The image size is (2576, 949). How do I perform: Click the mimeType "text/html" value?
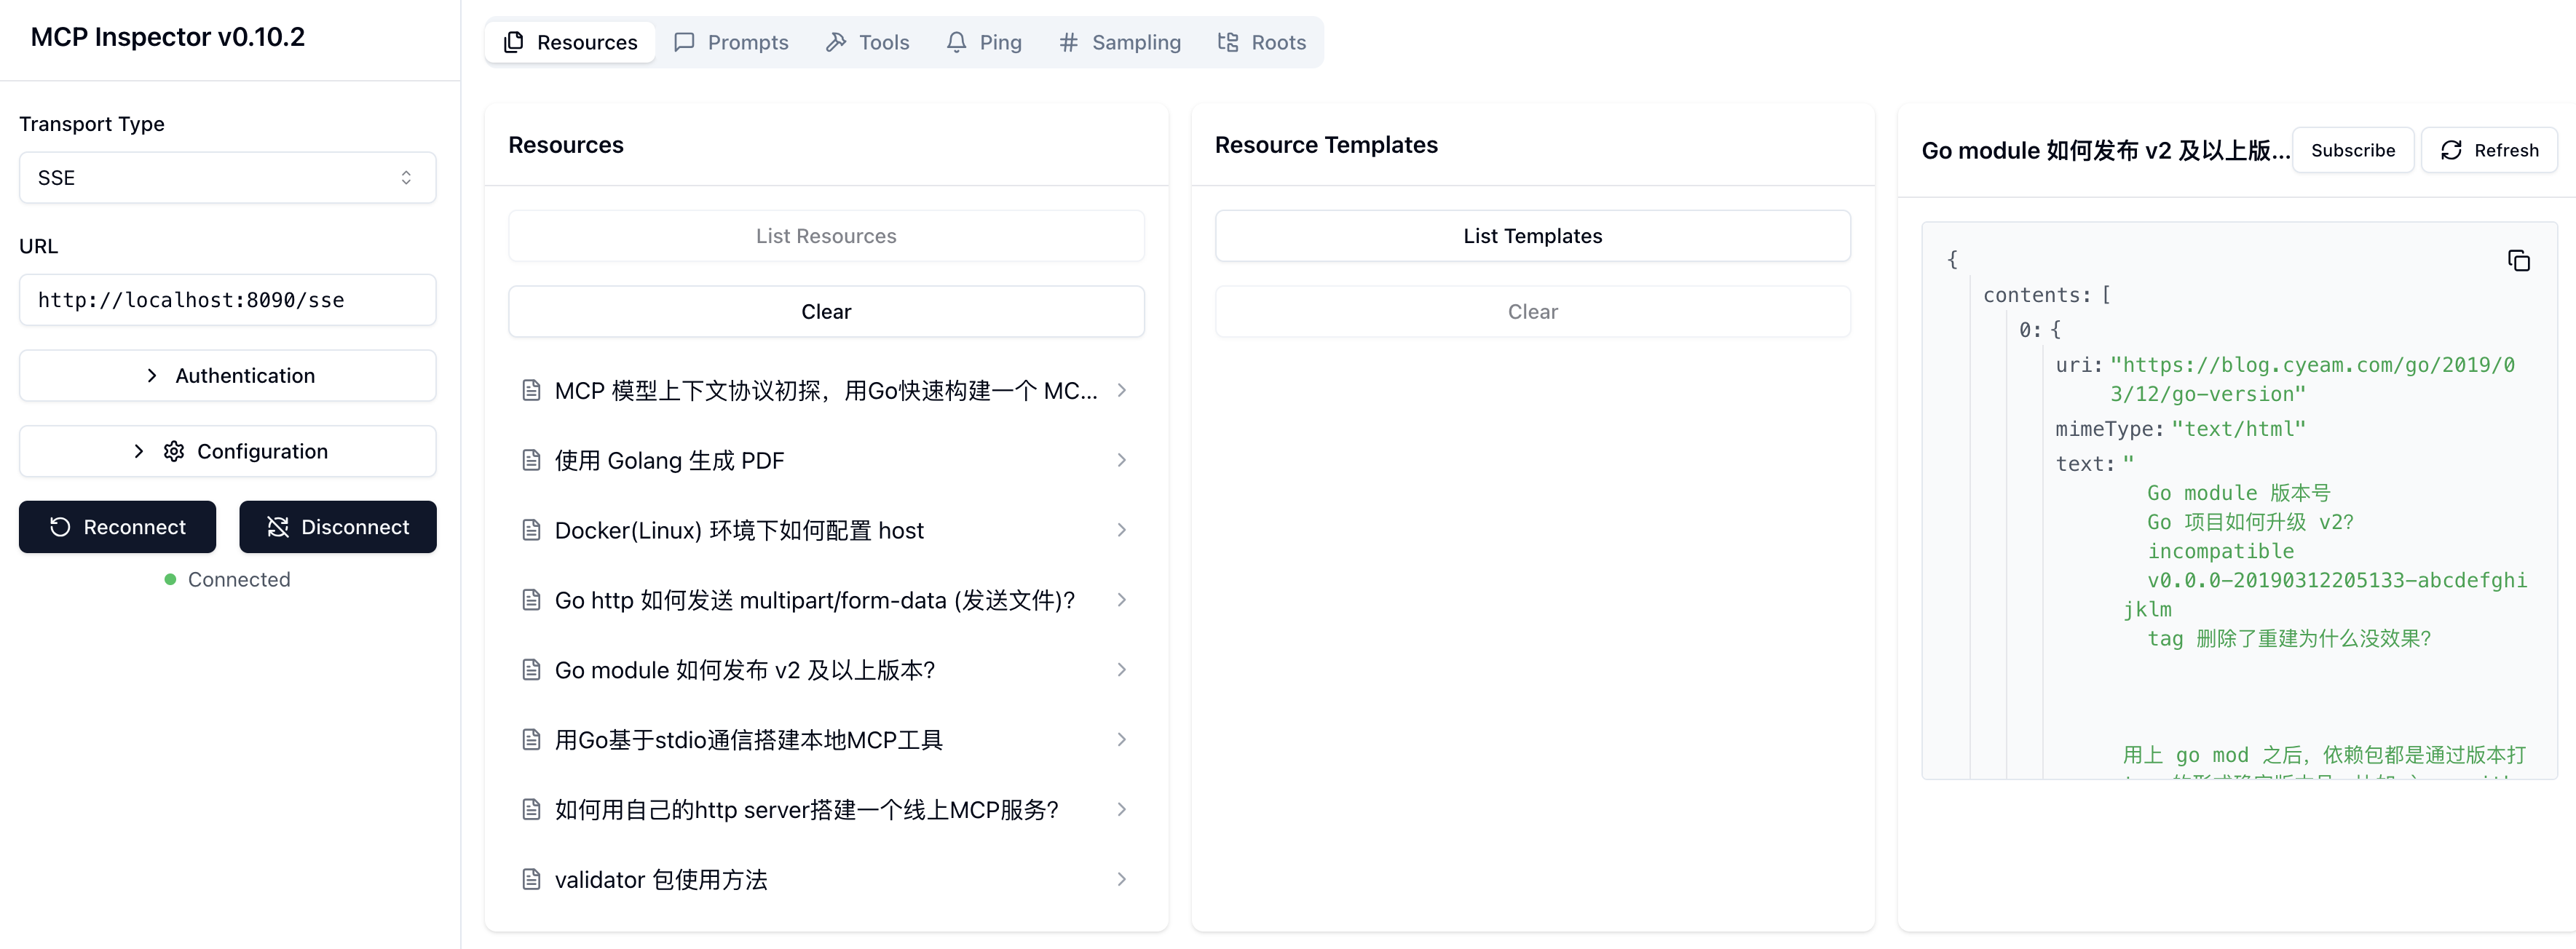(2238, 429)
